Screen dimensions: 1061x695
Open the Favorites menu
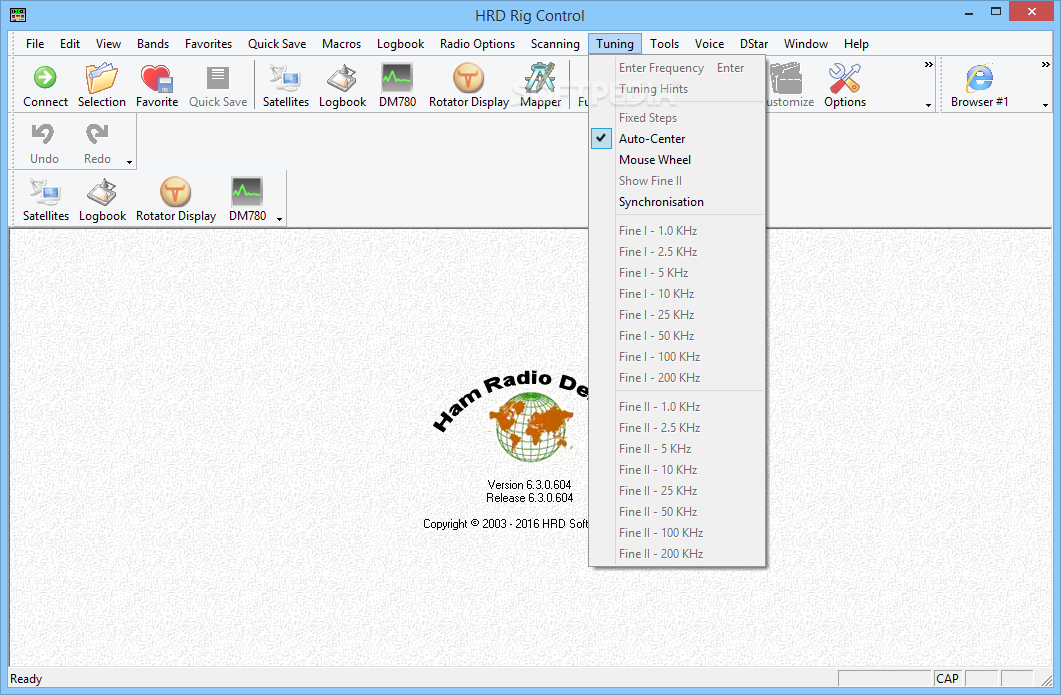(x=208, y=44)
